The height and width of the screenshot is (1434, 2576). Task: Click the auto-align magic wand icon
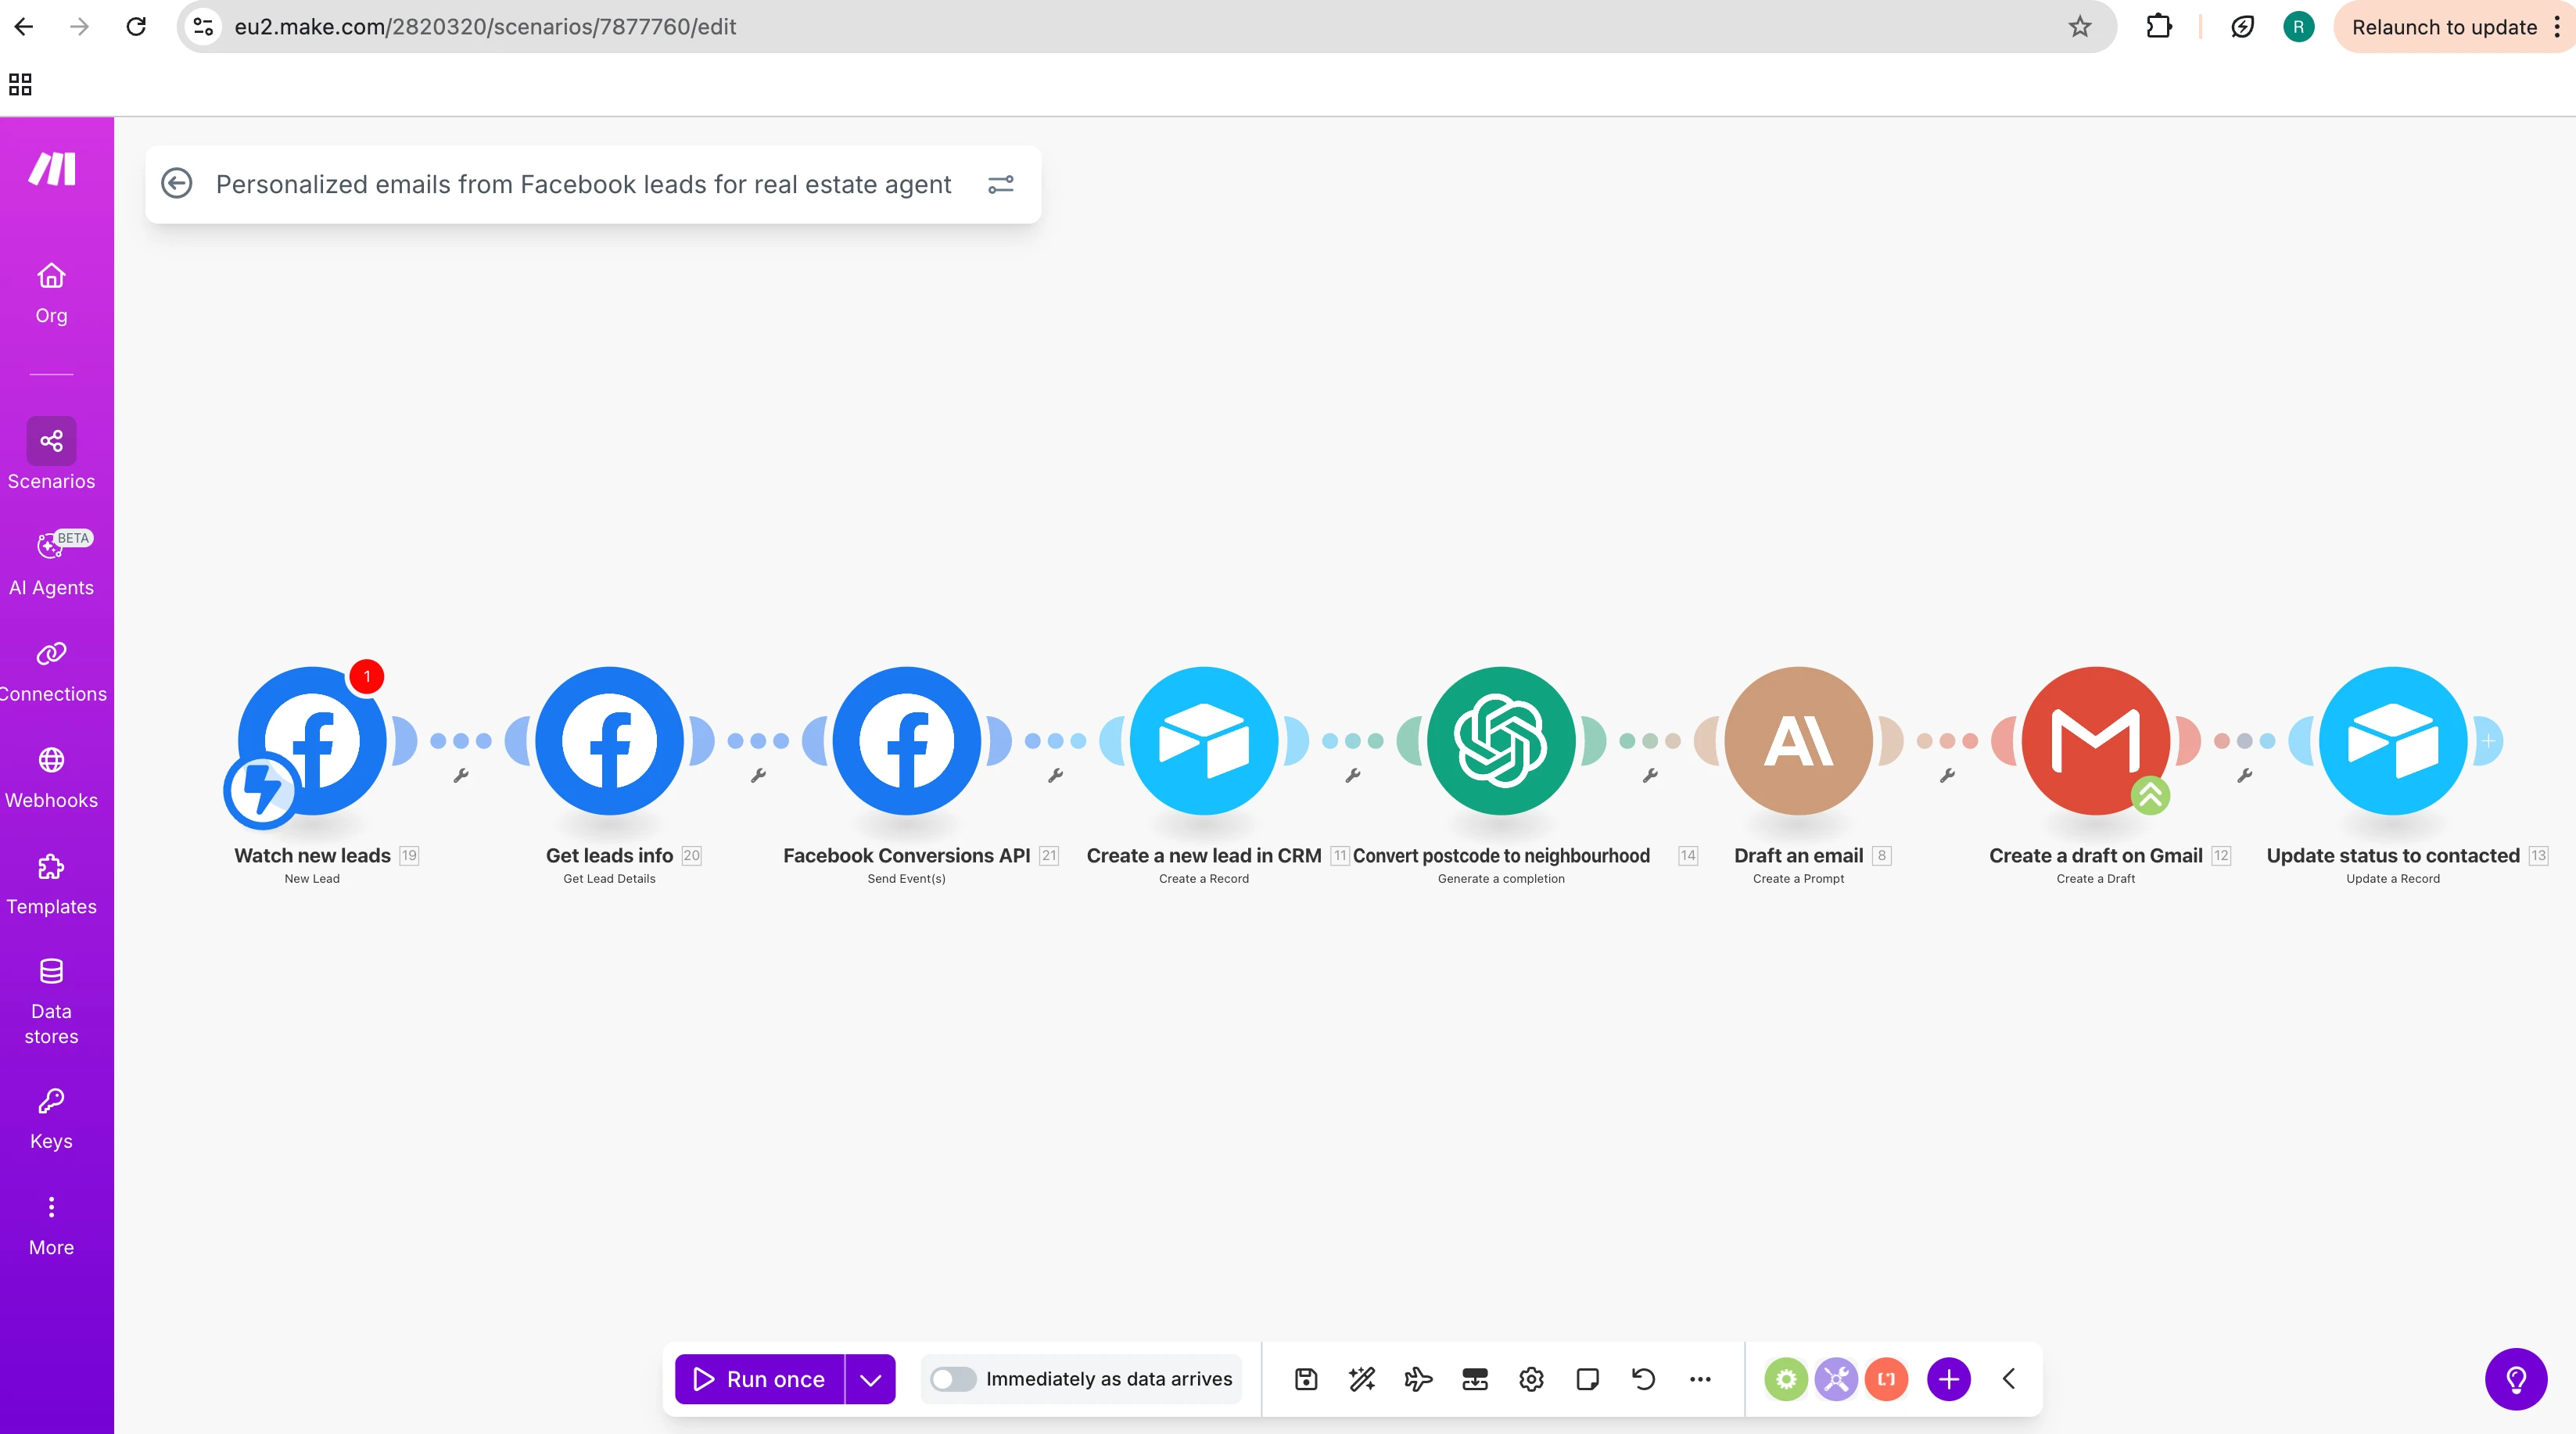pos(1362,1379)
